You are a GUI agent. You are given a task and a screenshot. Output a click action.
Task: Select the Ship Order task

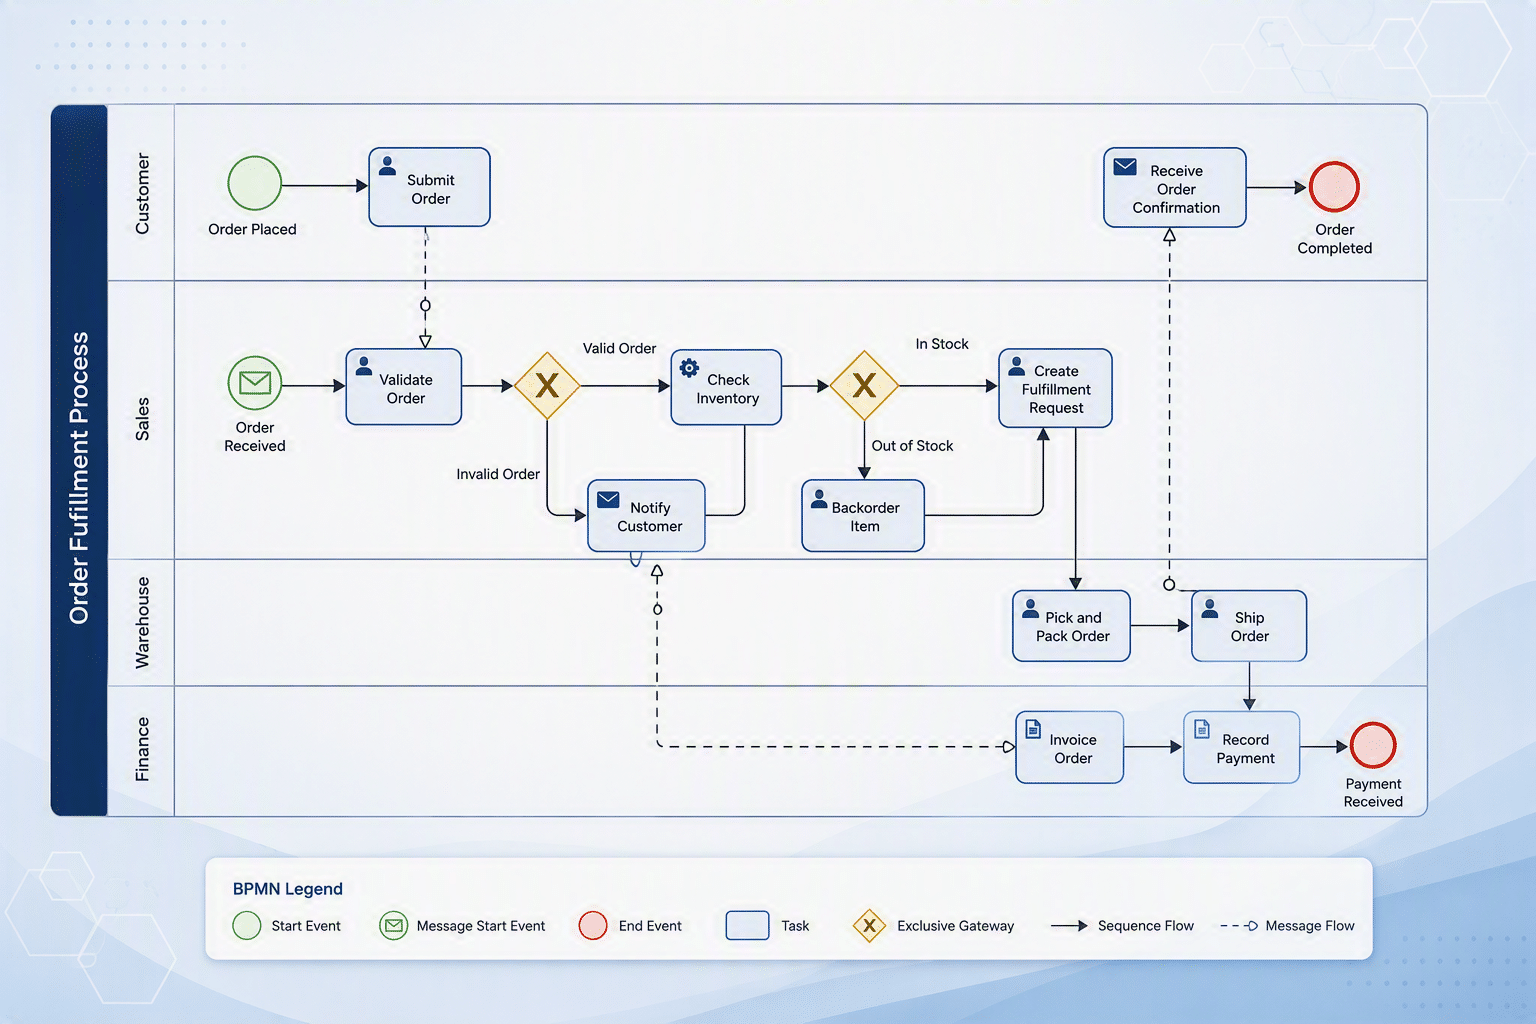coord(1249,626)
